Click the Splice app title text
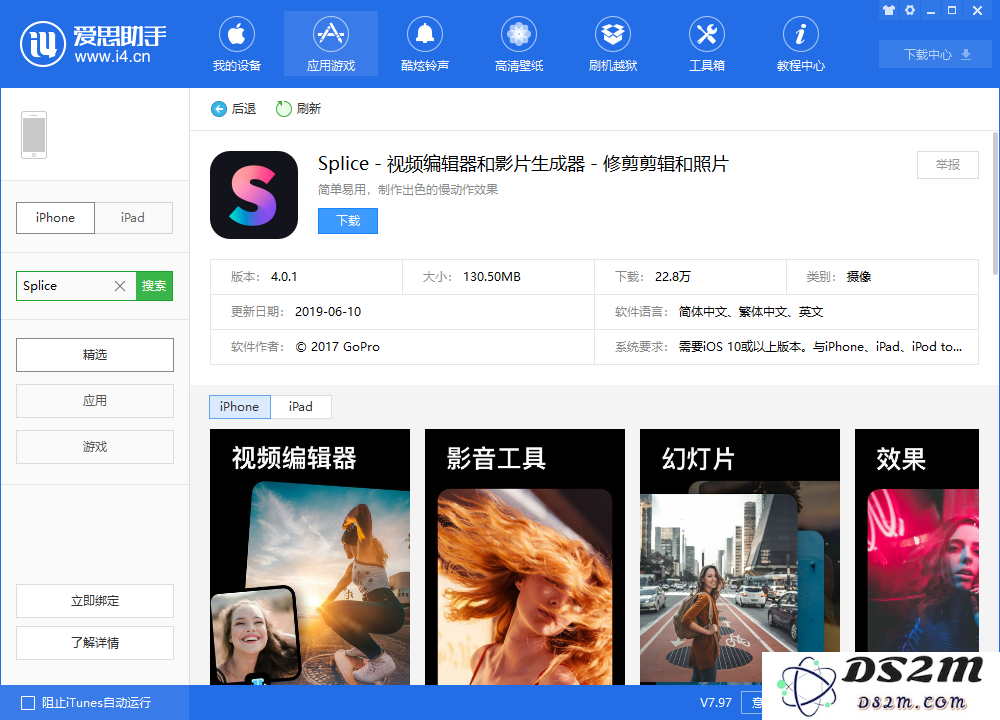The height and width of the screenshot is (720, 1000). [x=523, y=164]
